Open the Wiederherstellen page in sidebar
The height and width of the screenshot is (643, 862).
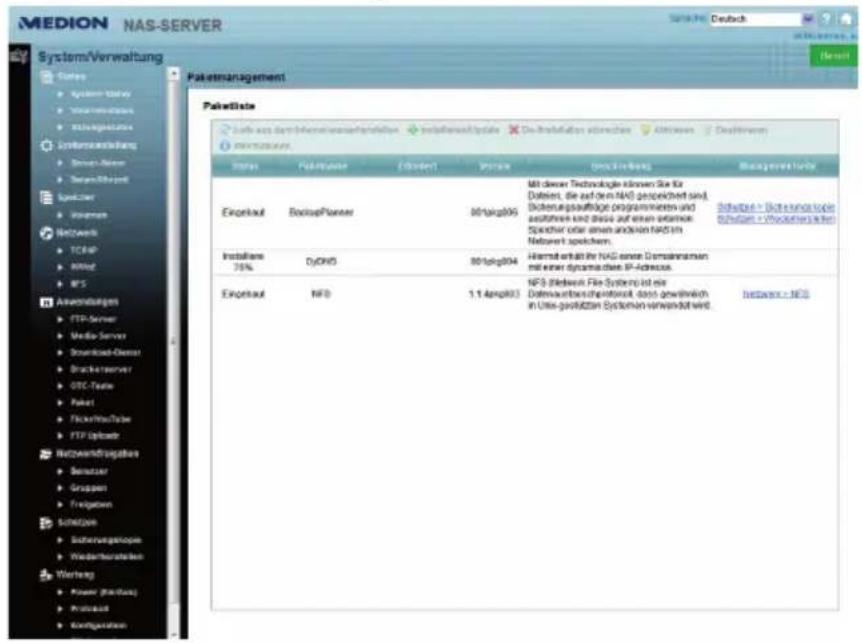point(107,557)
